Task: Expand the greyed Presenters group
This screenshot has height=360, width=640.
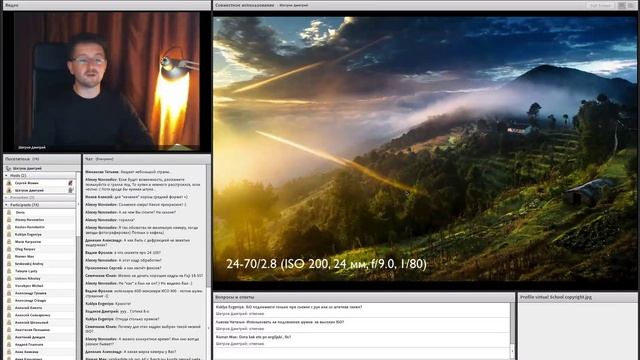Action: coord(7,198)
